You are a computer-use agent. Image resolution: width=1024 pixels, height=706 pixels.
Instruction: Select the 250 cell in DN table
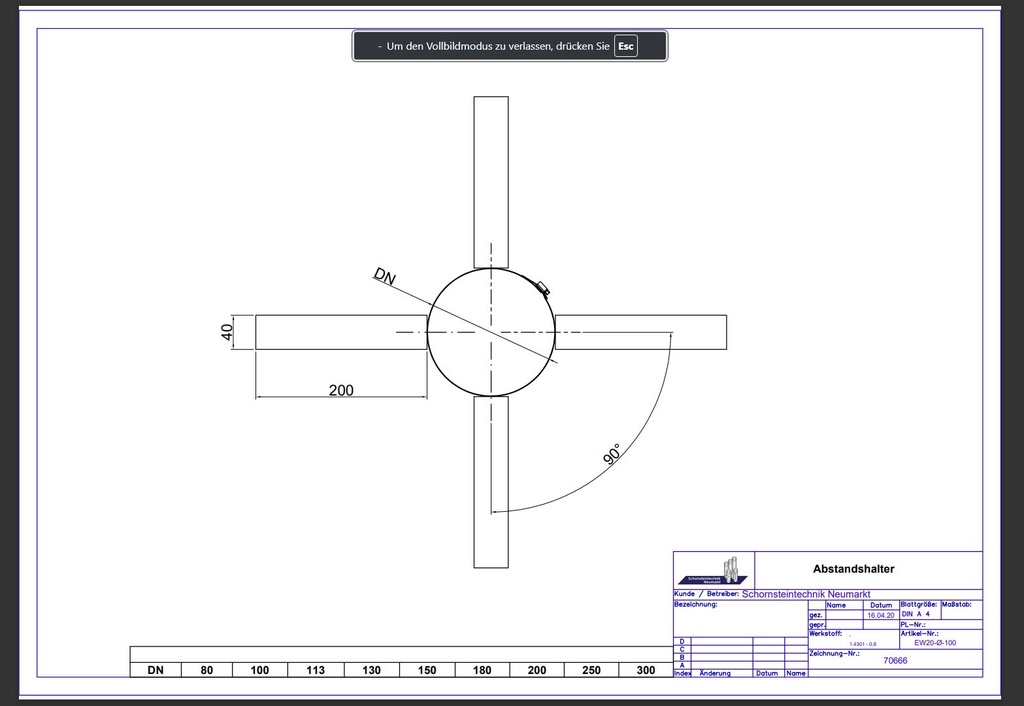(591, 670)
